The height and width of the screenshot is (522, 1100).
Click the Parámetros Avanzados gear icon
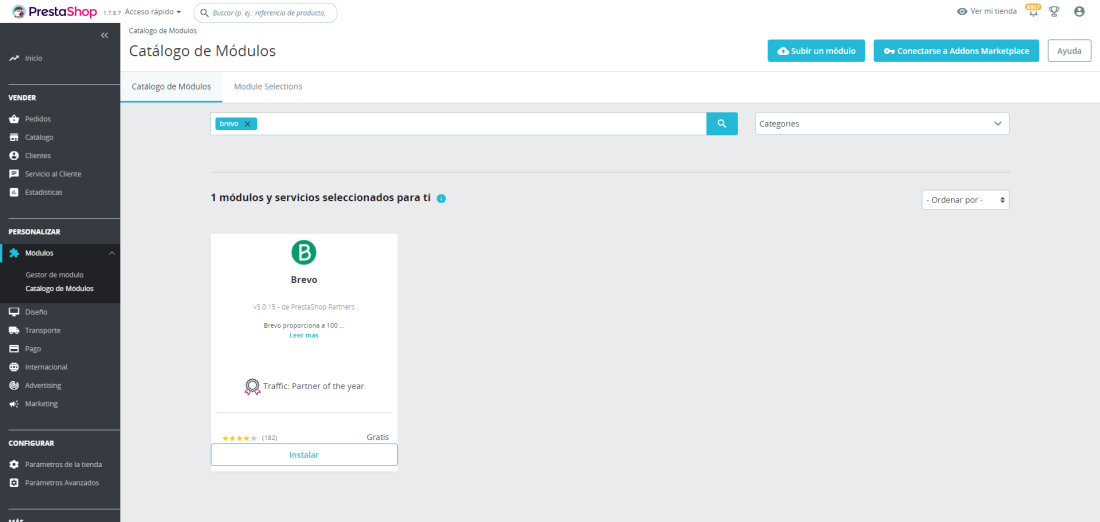[x=14, y=483]
